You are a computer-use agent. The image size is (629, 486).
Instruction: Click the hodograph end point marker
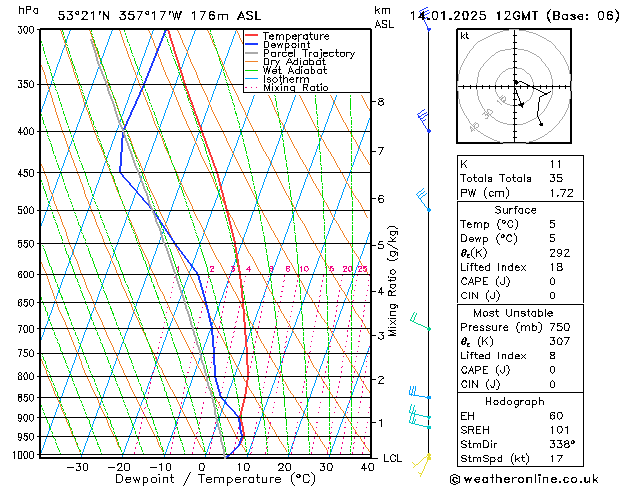541,124
